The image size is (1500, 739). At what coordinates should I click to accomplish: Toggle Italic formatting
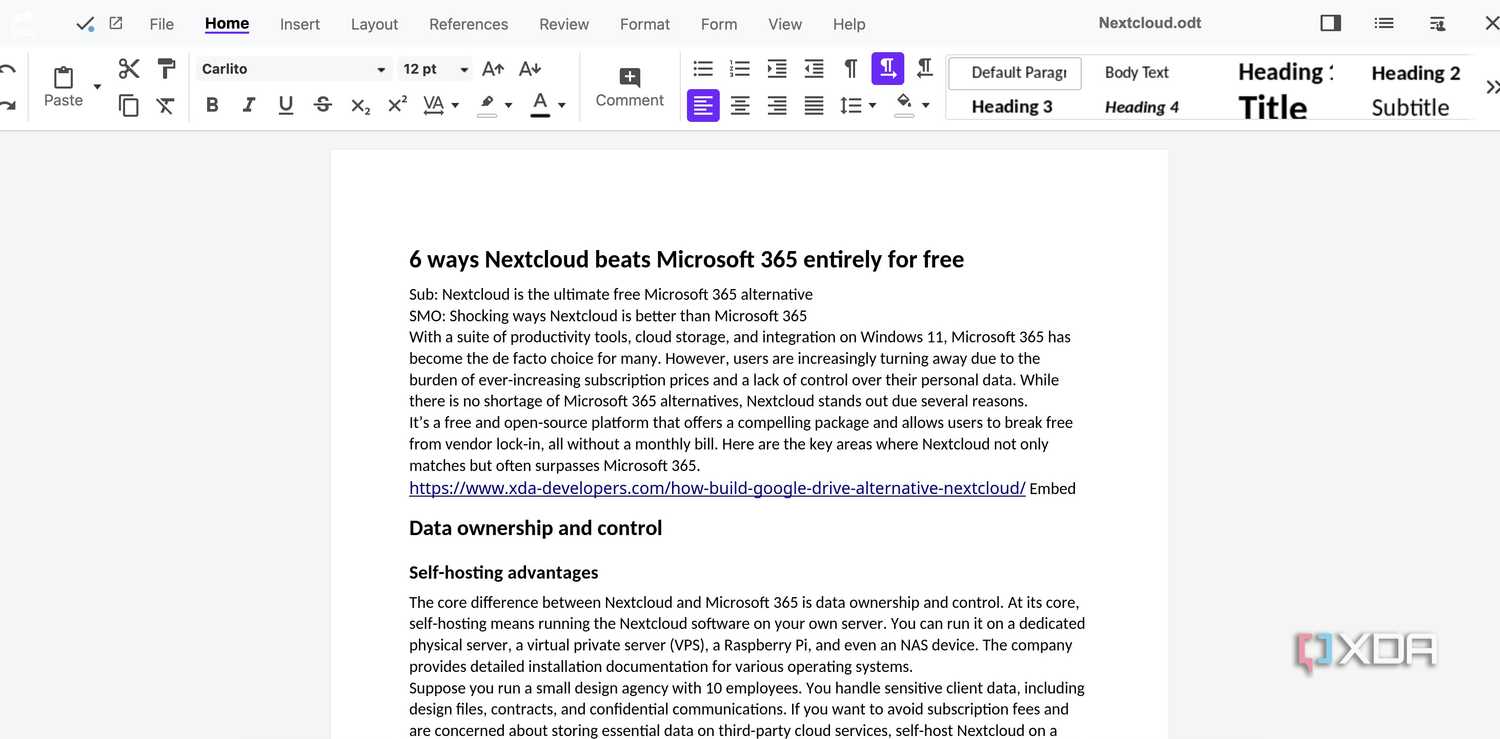(x=249, y=105)
